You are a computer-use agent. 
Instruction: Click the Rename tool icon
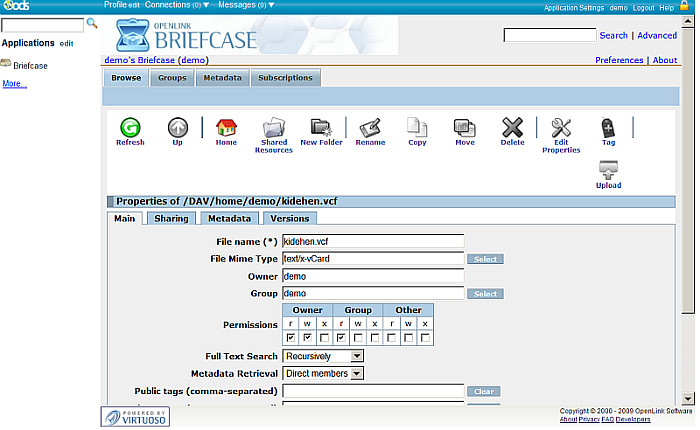(370, 128)
